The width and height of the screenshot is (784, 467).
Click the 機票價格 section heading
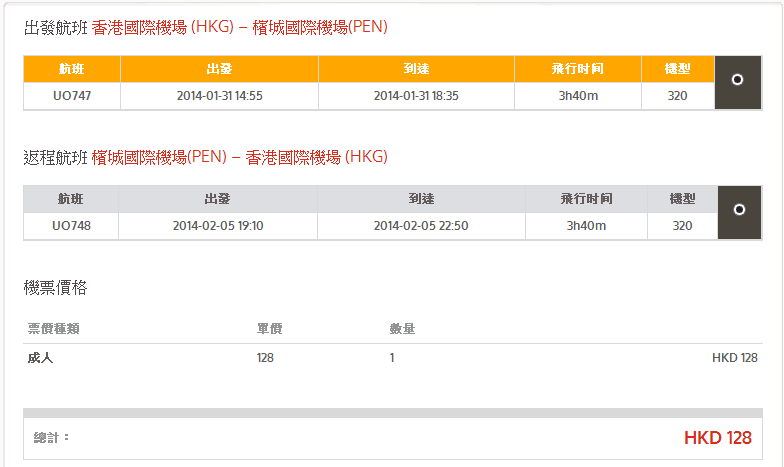[x=55, y=288]
